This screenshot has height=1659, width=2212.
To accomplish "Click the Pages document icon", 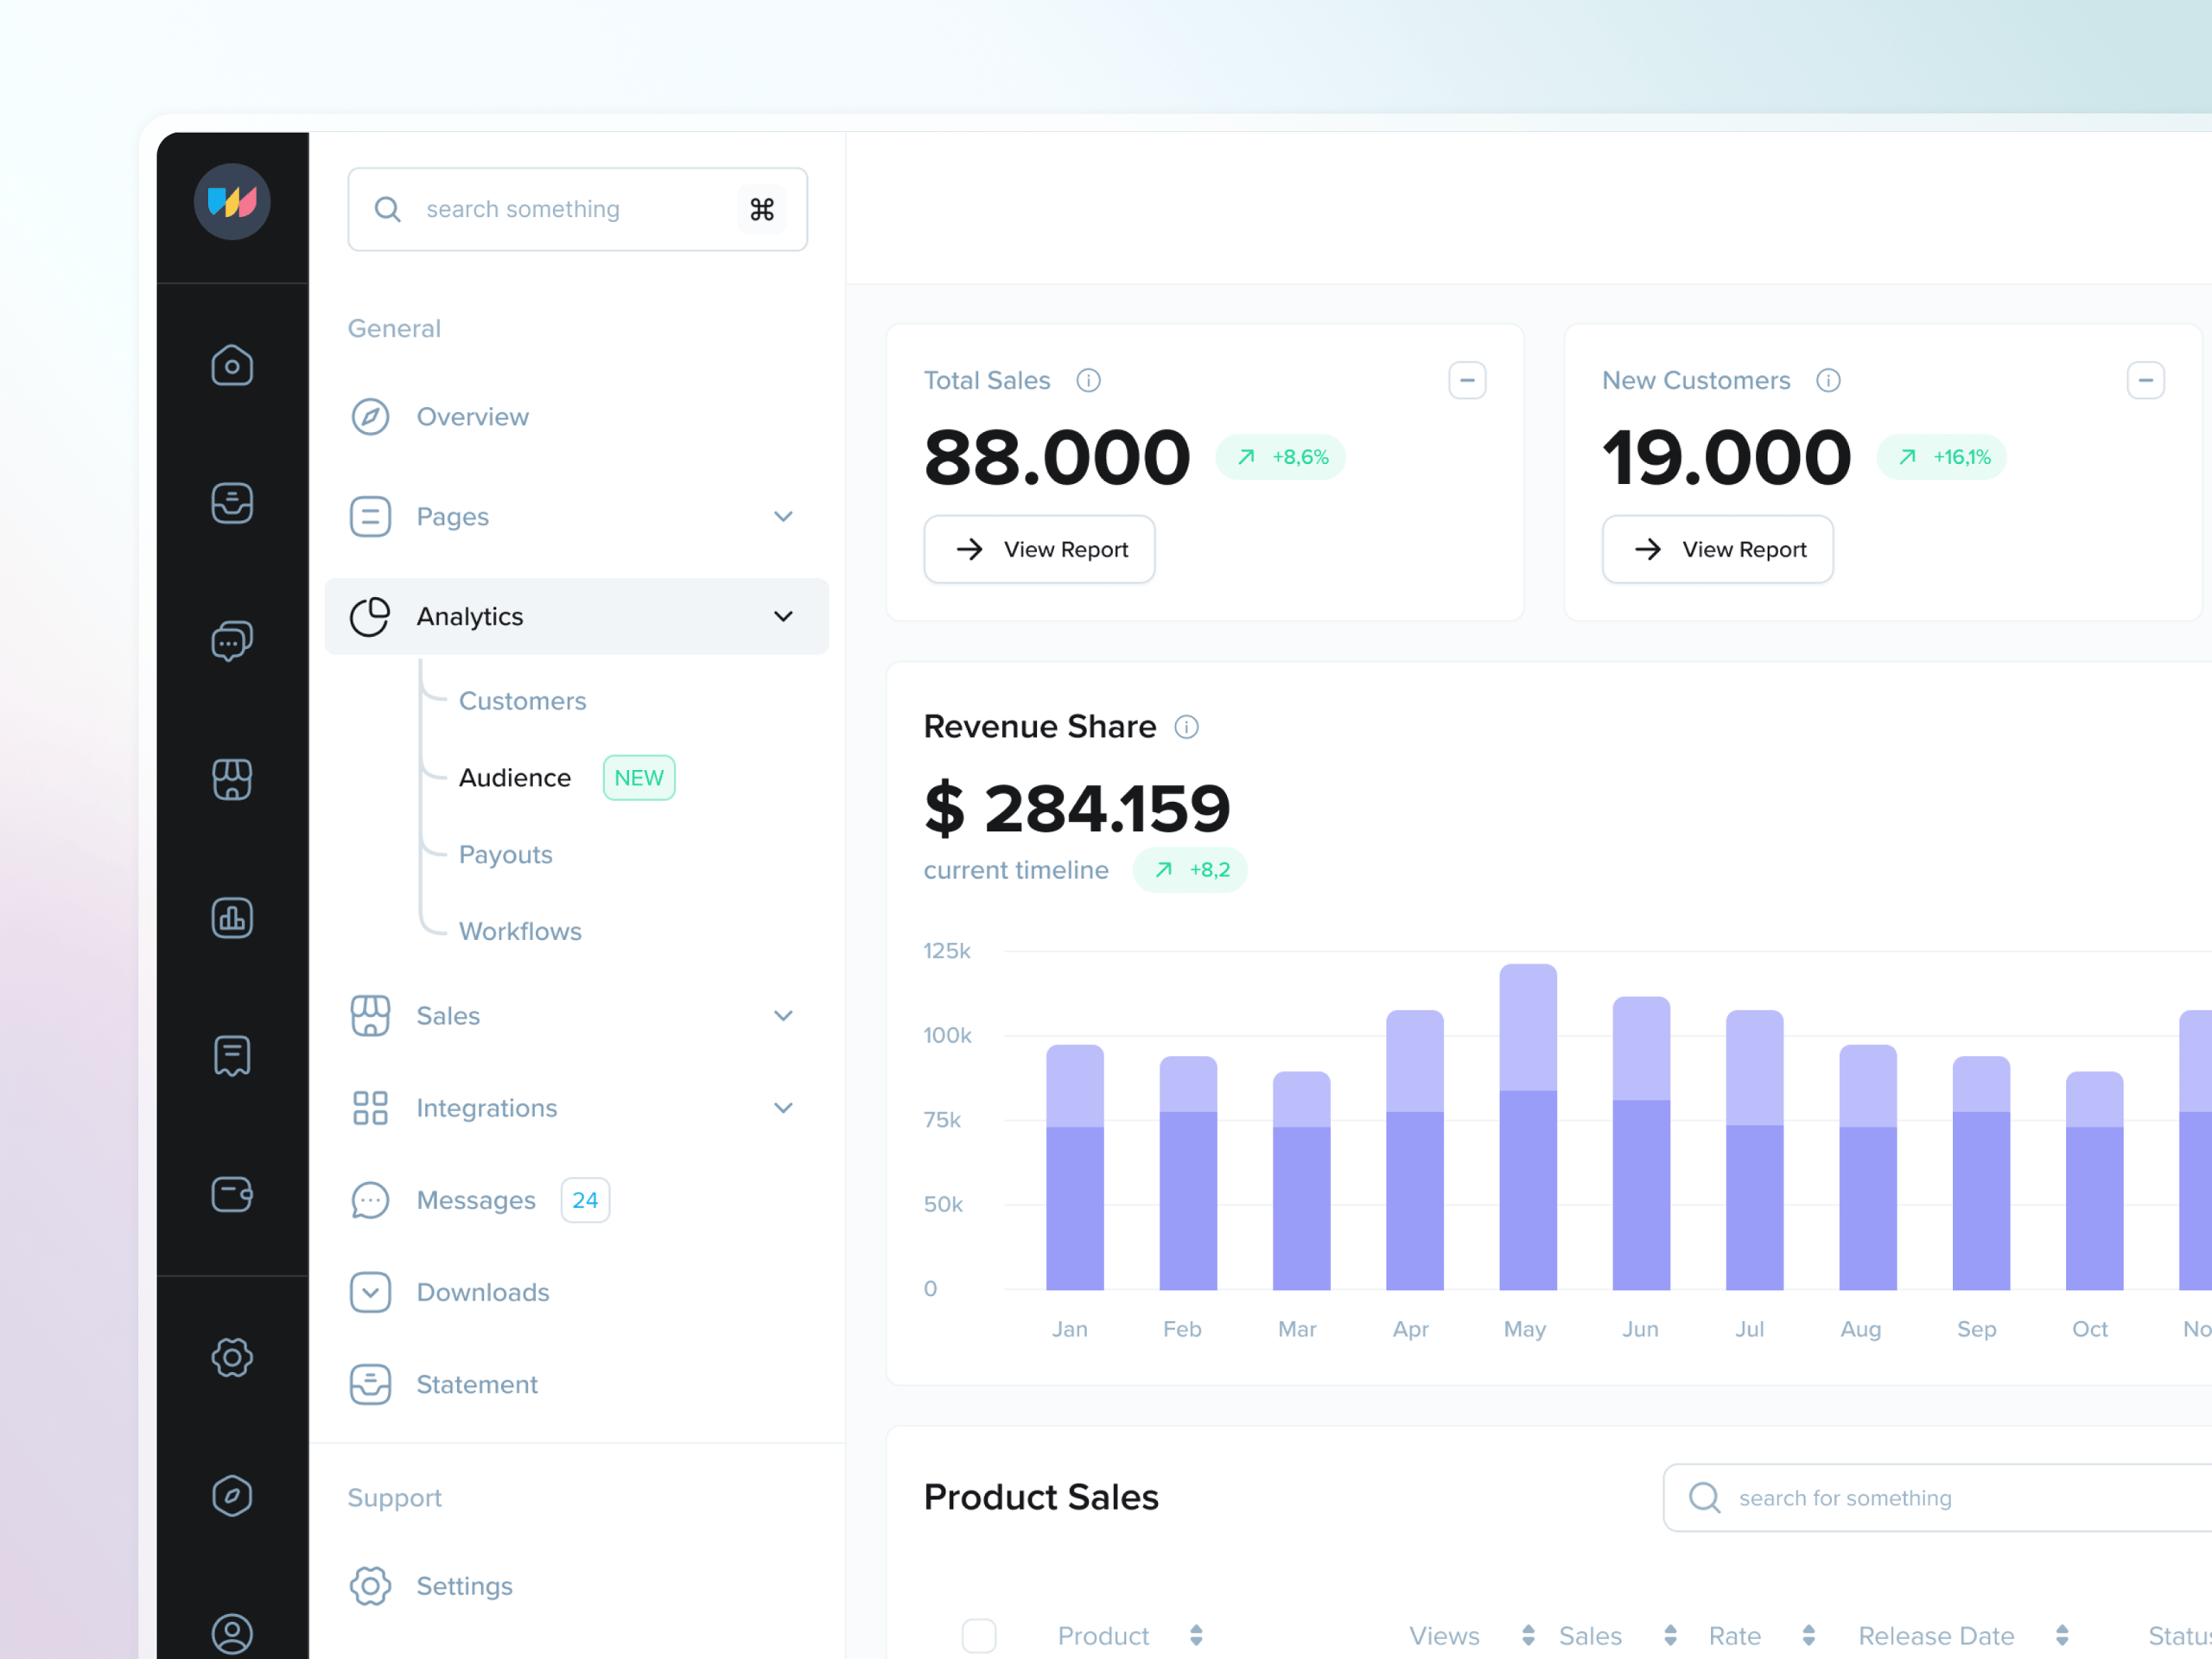I will [x=370, y=516].
